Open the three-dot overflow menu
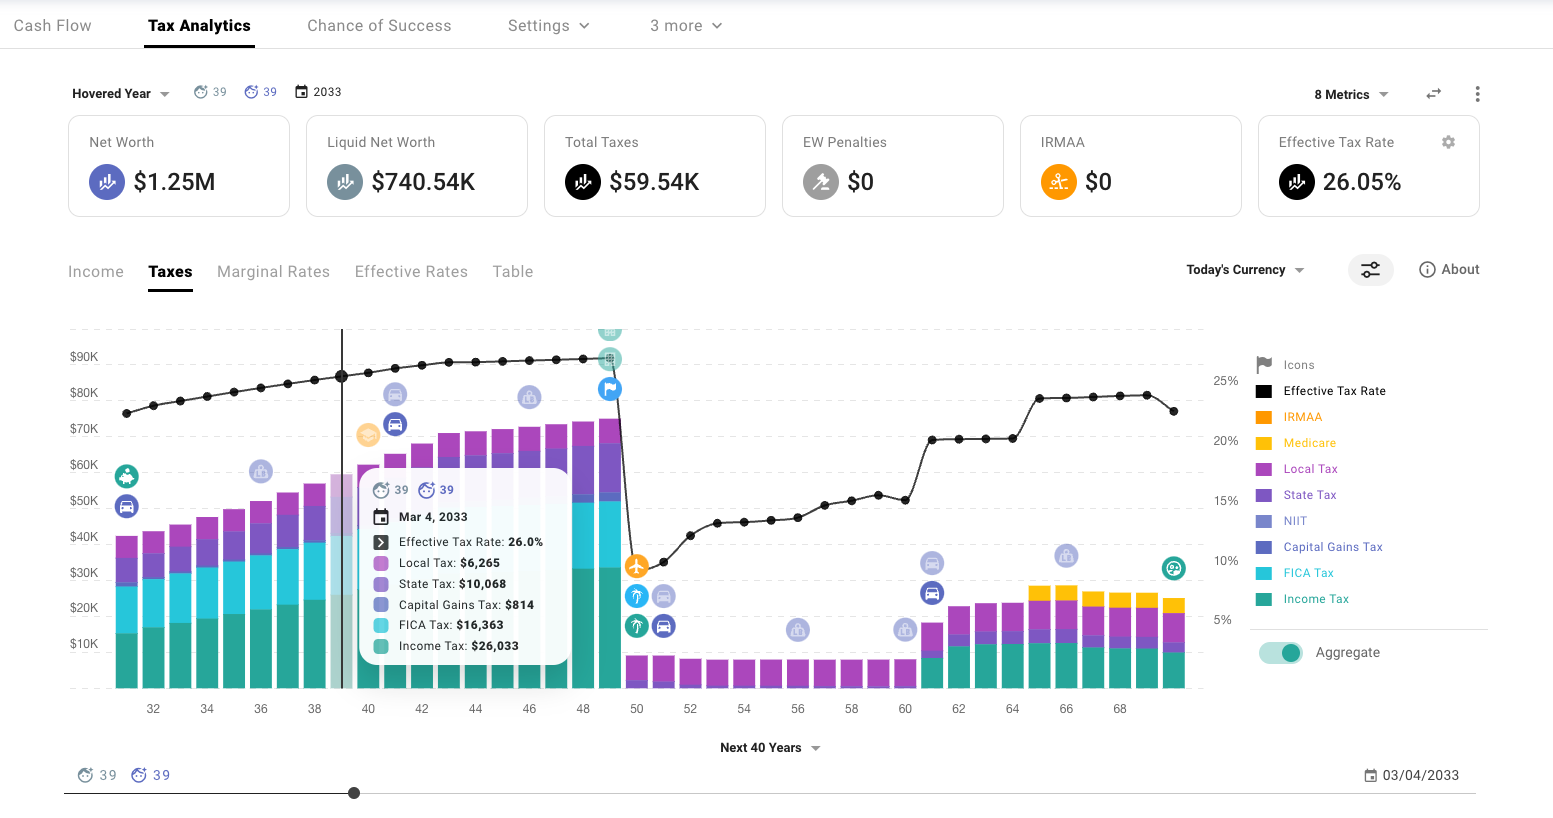 [x=1477, y=93]
